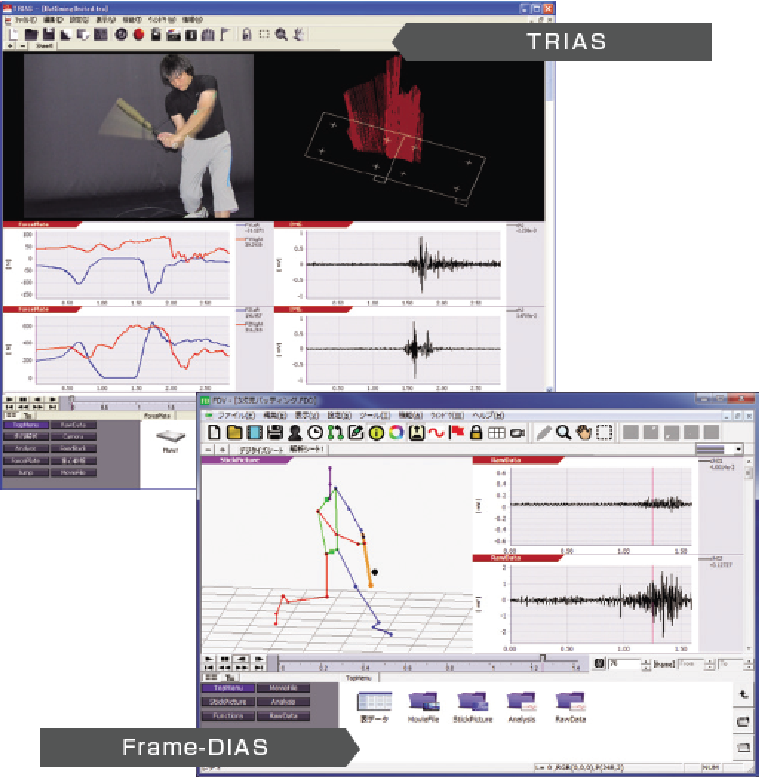This screenshot has height=778, width=760.
Task: Click the Frame-DIAS timeline slider handle
Action: pyautogui.click(x=542, y=657)
